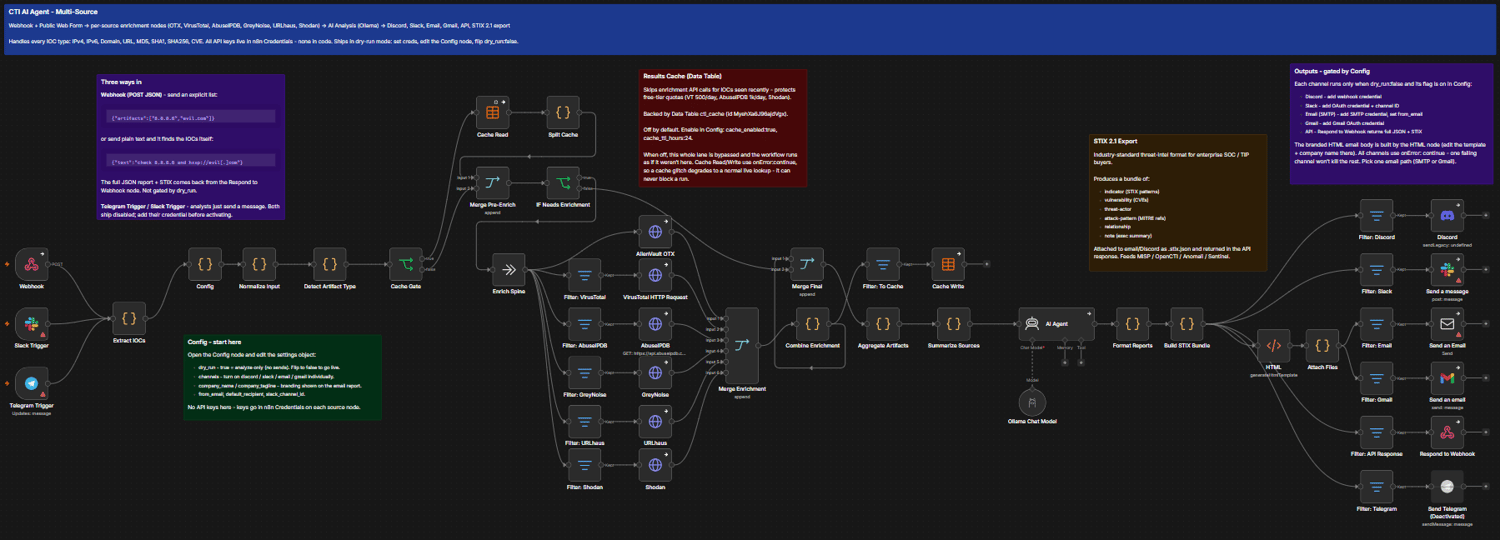Open the Extract IOCs code node
This screenshot has width=1500, height=540.
(x=129, y=319)
